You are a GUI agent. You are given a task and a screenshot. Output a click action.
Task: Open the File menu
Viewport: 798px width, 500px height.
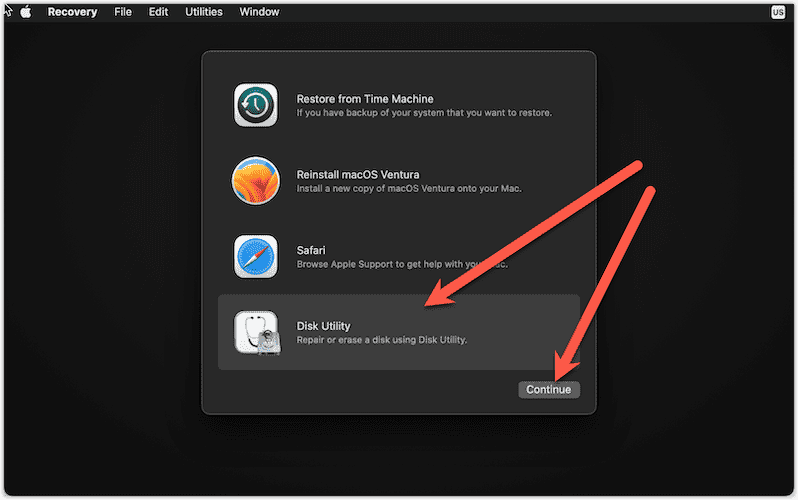(x=123, y=12)
